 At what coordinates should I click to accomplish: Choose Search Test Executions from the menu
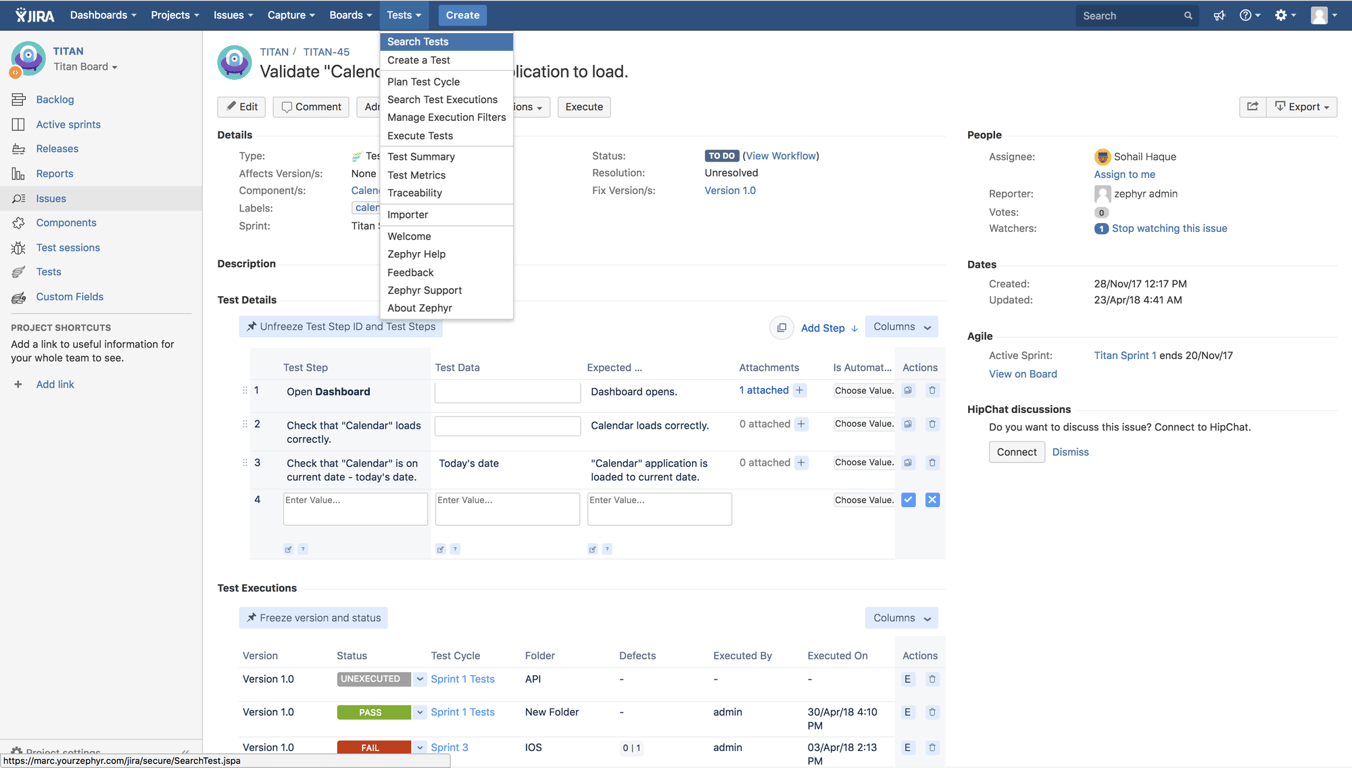[x=446, y=100]
